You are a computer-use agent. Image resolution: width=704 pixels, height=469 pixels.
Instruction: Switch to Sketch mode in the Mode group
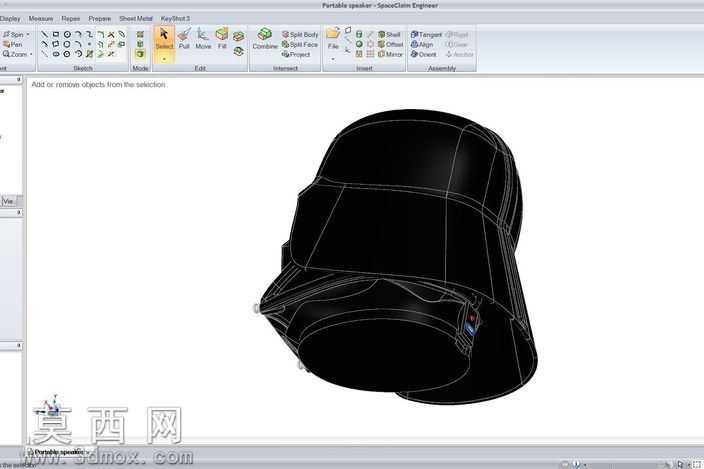click(x=140, y=34)
